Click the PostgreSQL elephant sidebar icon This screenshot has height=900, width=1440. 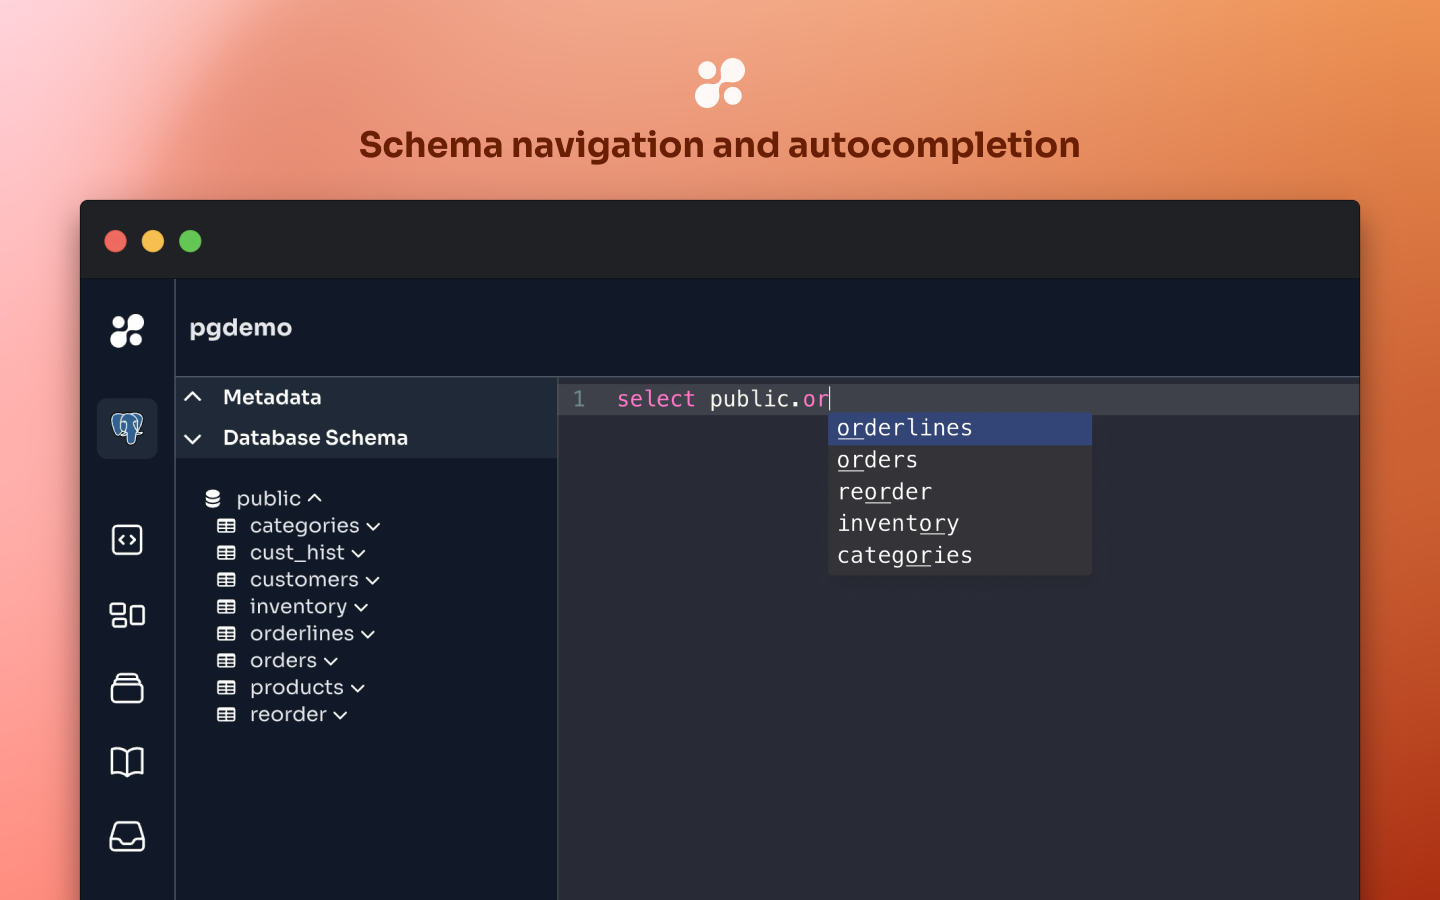click(x=127, y=428)
